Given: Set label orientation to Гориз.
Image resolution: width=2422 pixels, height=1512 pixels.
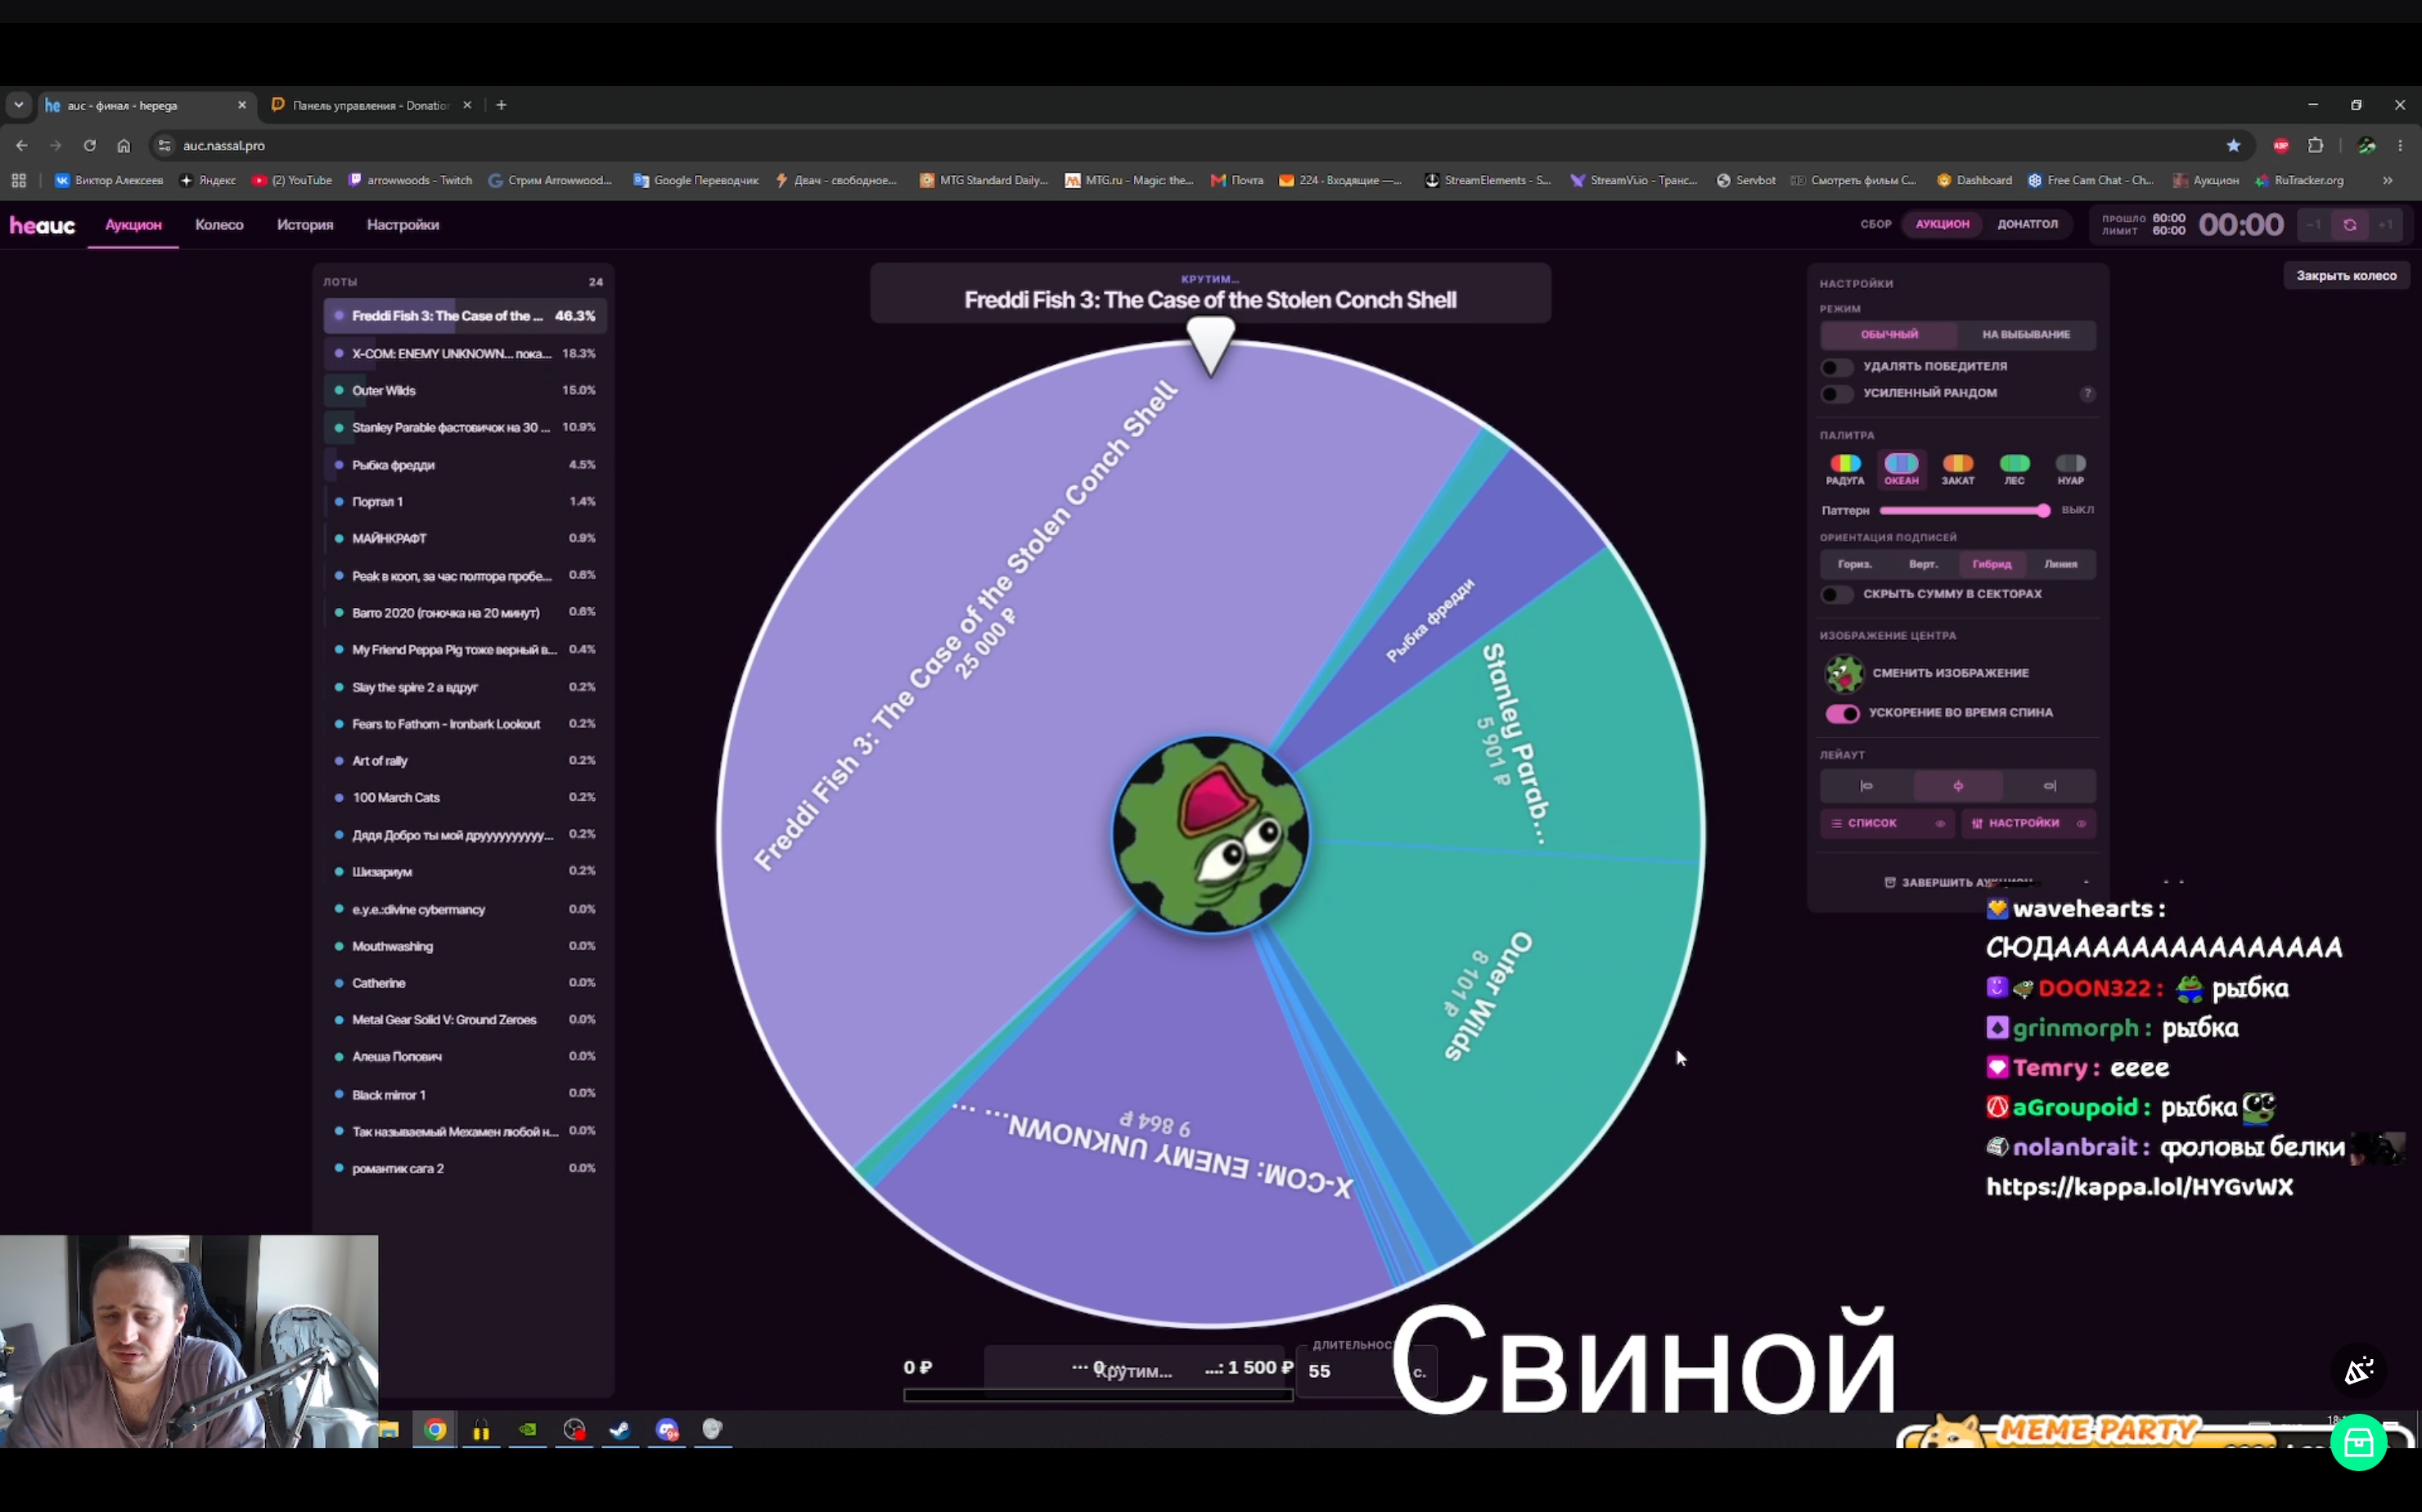Looking at the screenshot, I should (x=1854, y=565).
